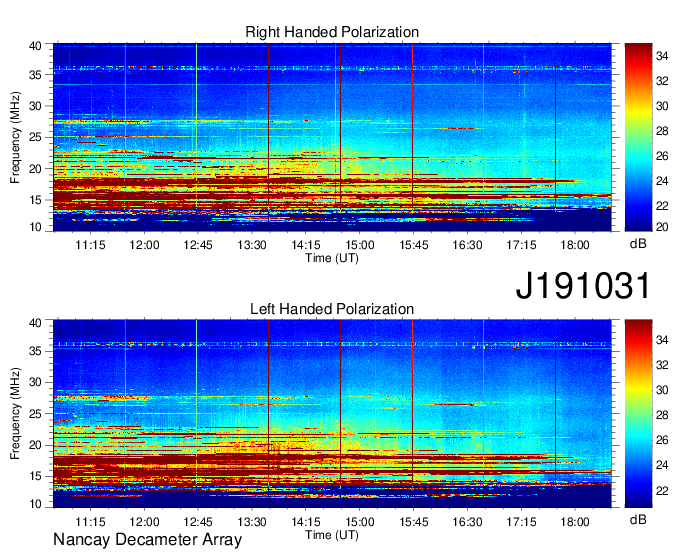Viewport: 680px width, 552px height.
Task: Click the Right Handed Polarization title
Action: [x=332, y=32]
